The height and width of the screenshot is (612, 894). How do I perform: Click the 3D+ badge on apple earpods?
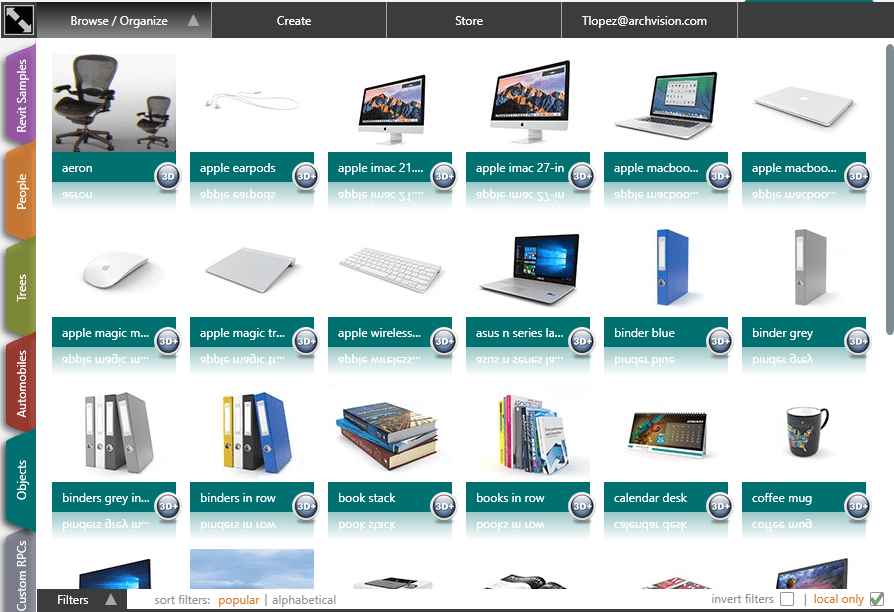click(306, 176)
